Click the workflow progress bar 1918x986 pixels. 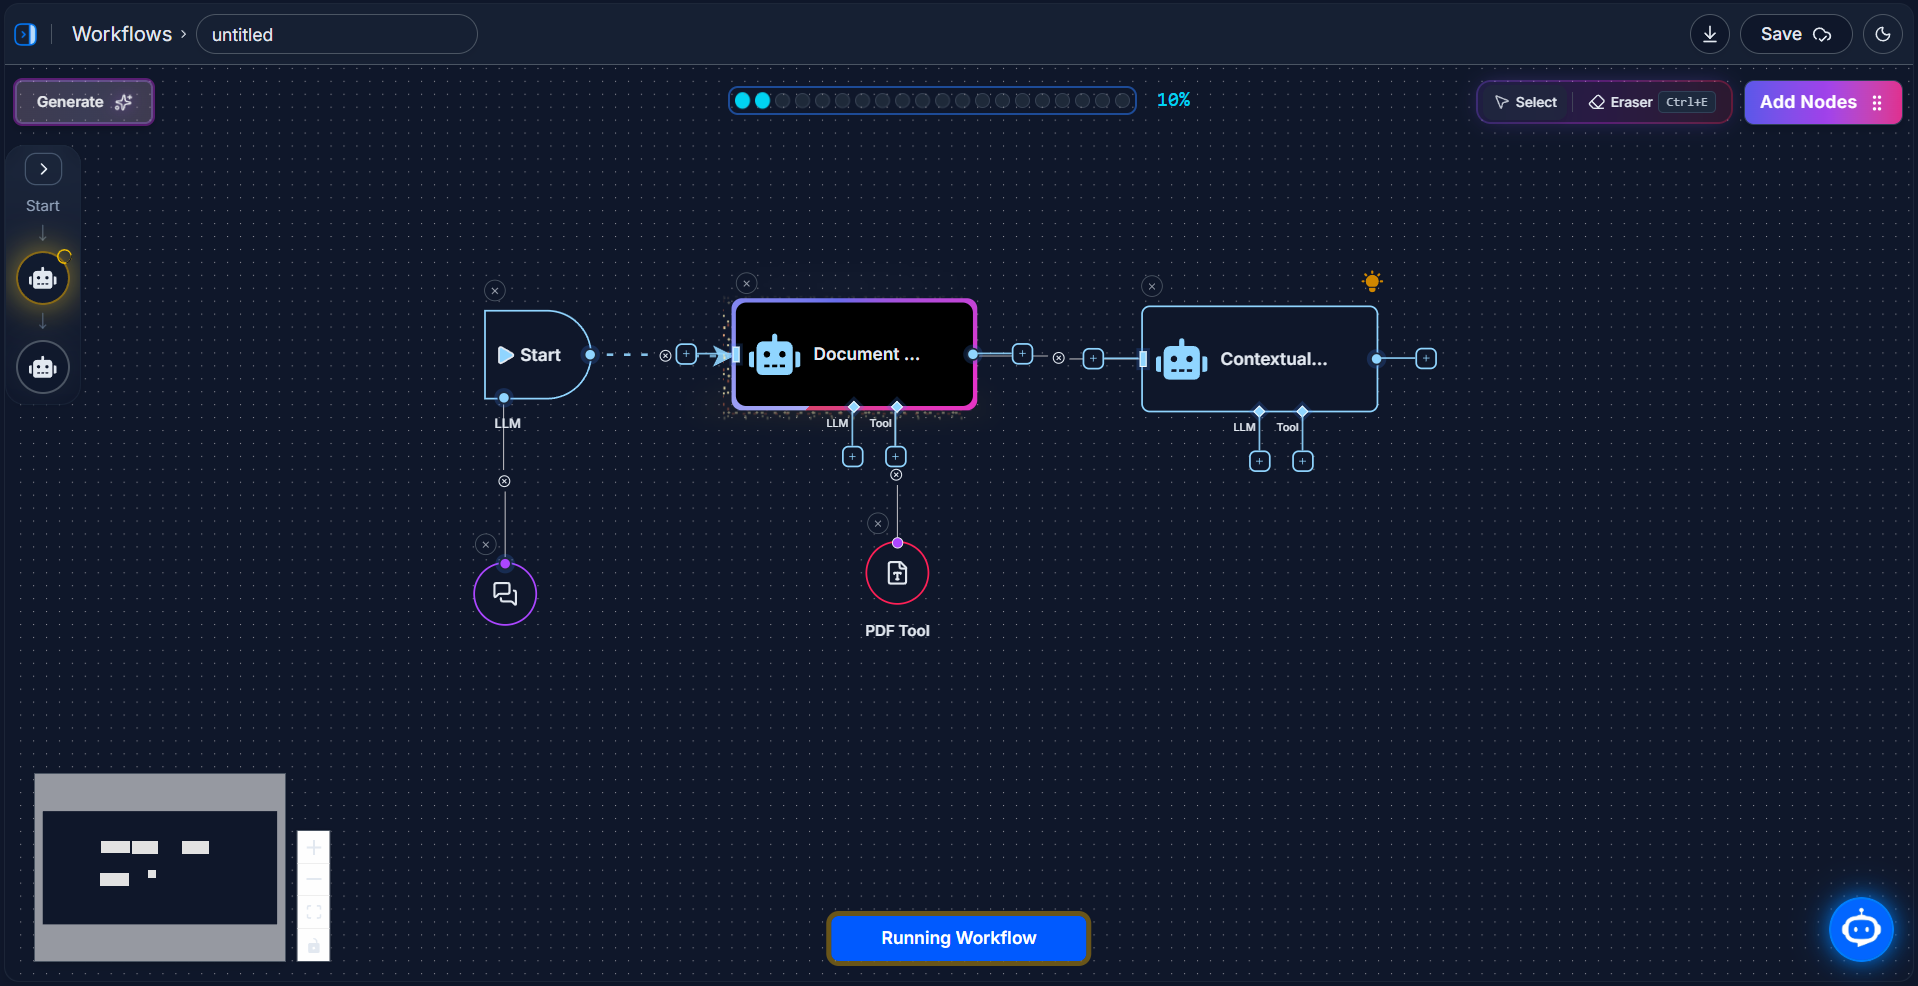932,100
